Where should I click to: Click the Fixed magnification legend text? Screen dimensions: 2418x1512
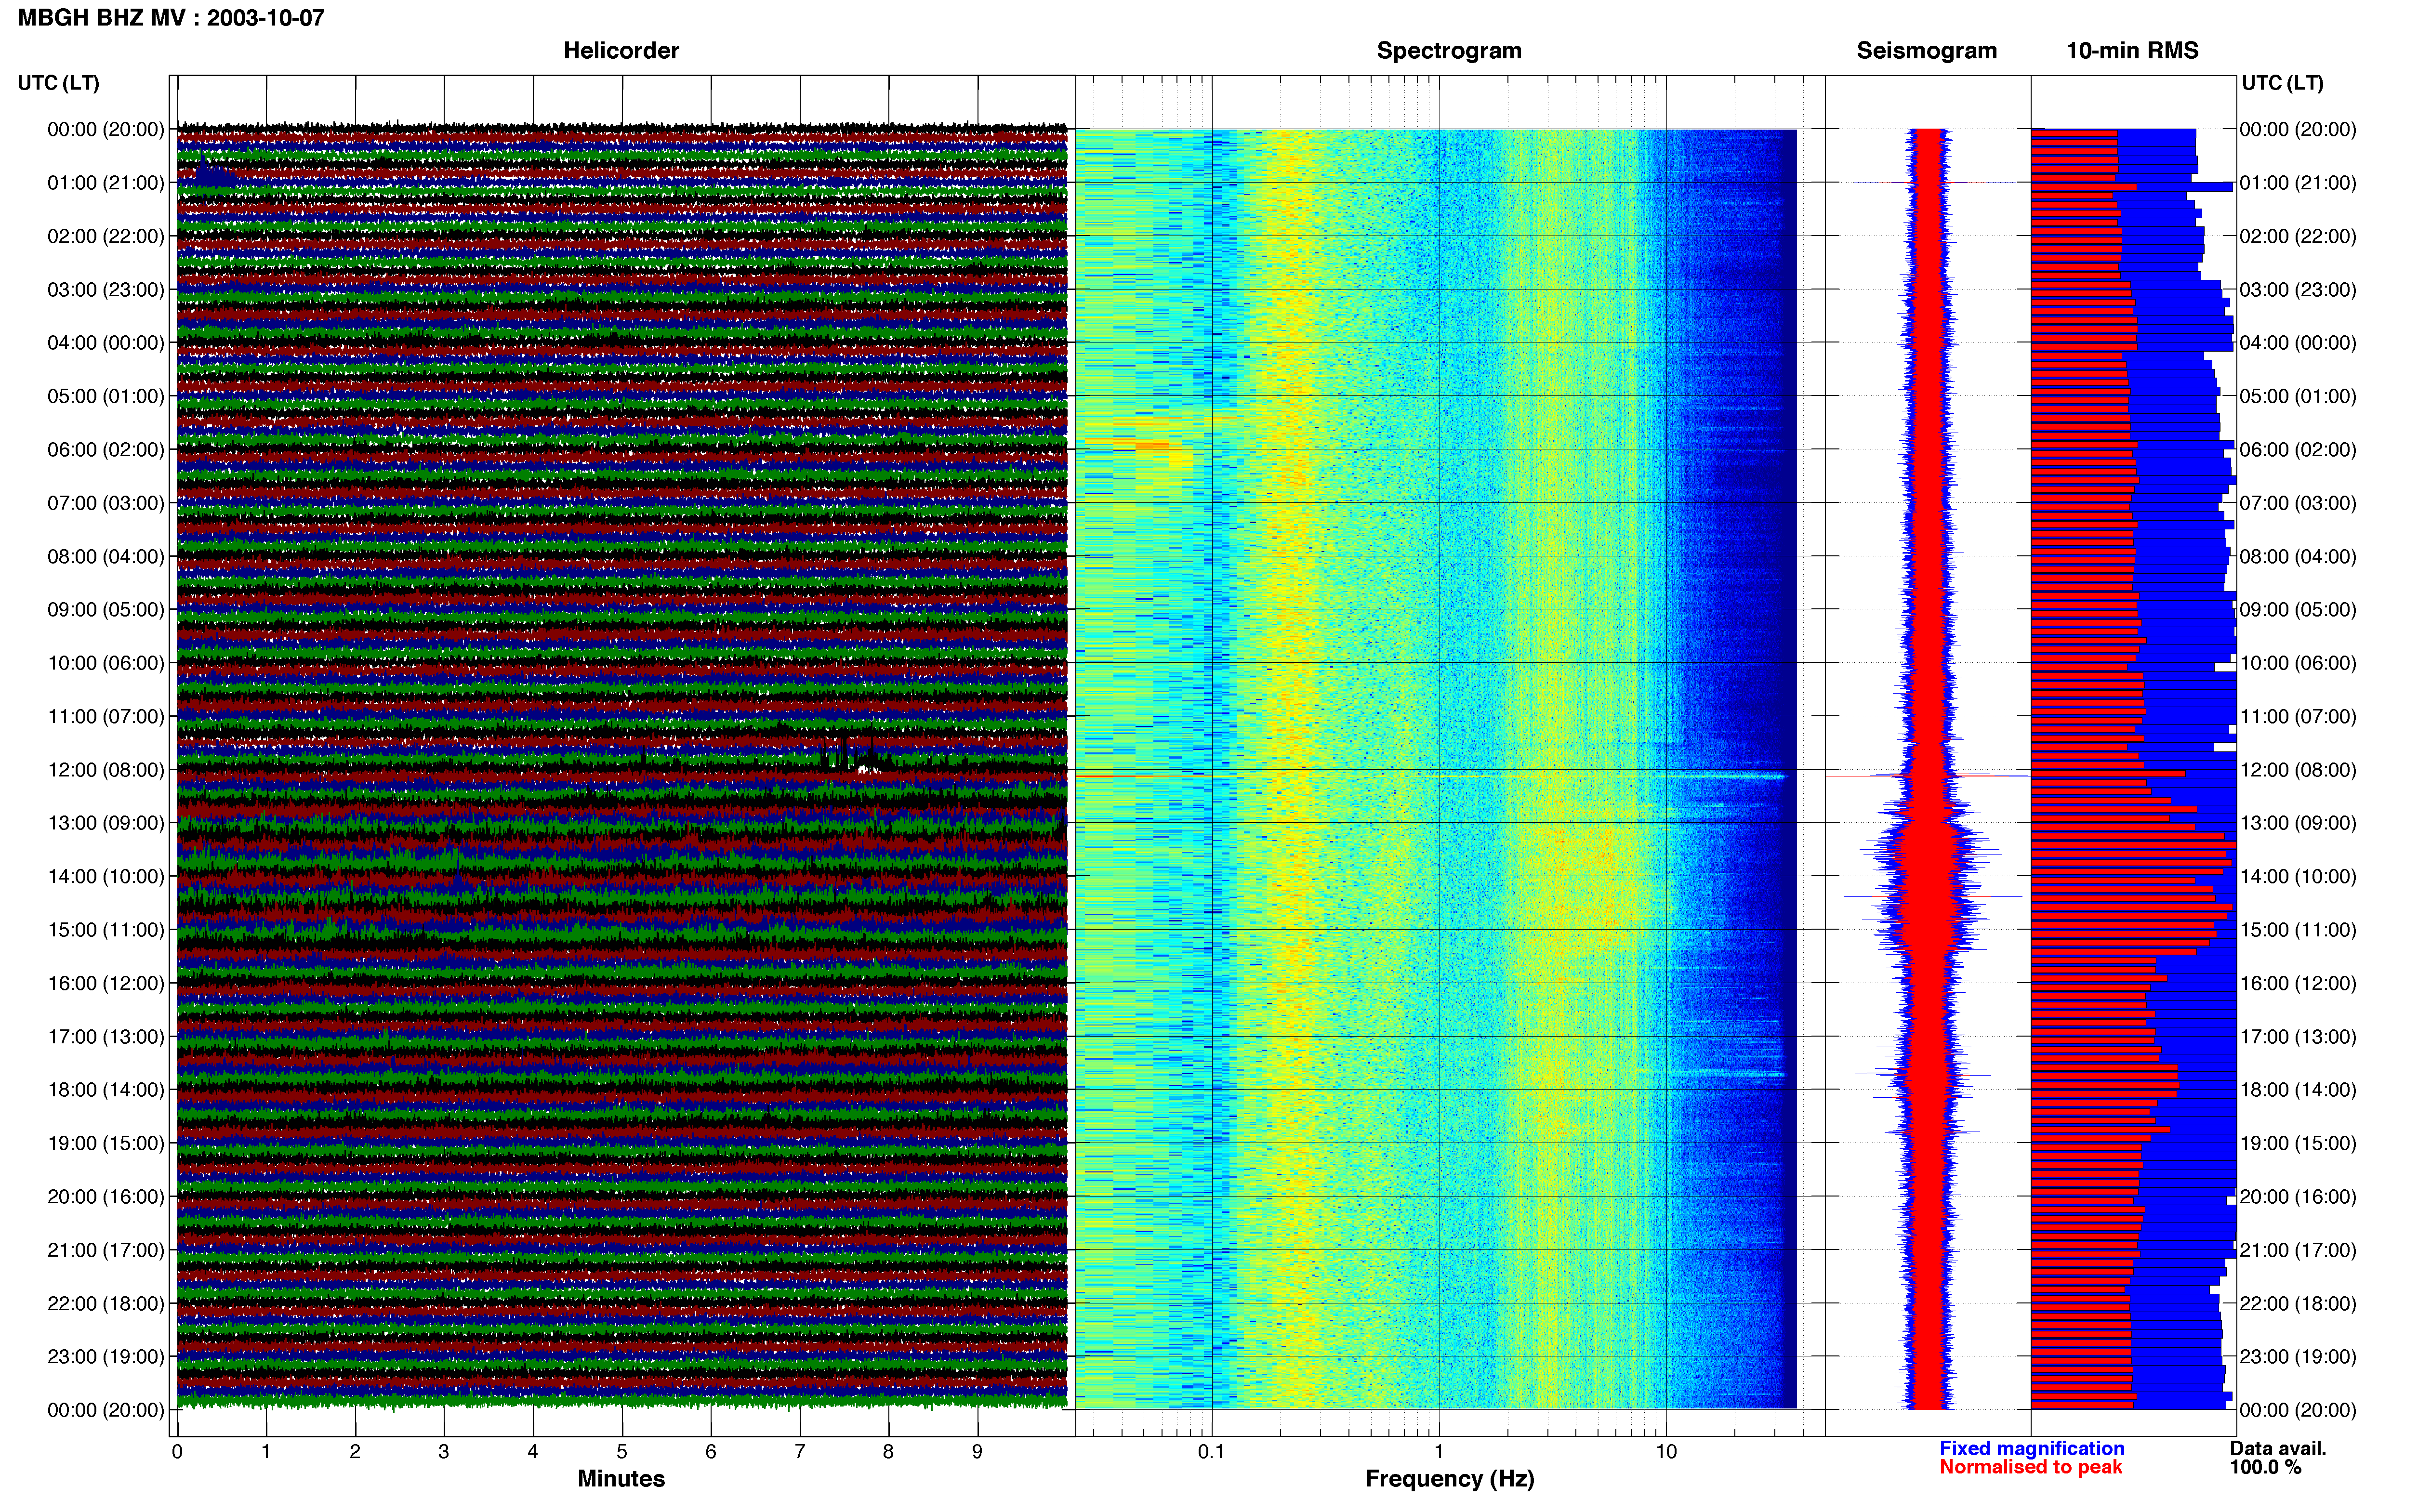(2032, 1448)
